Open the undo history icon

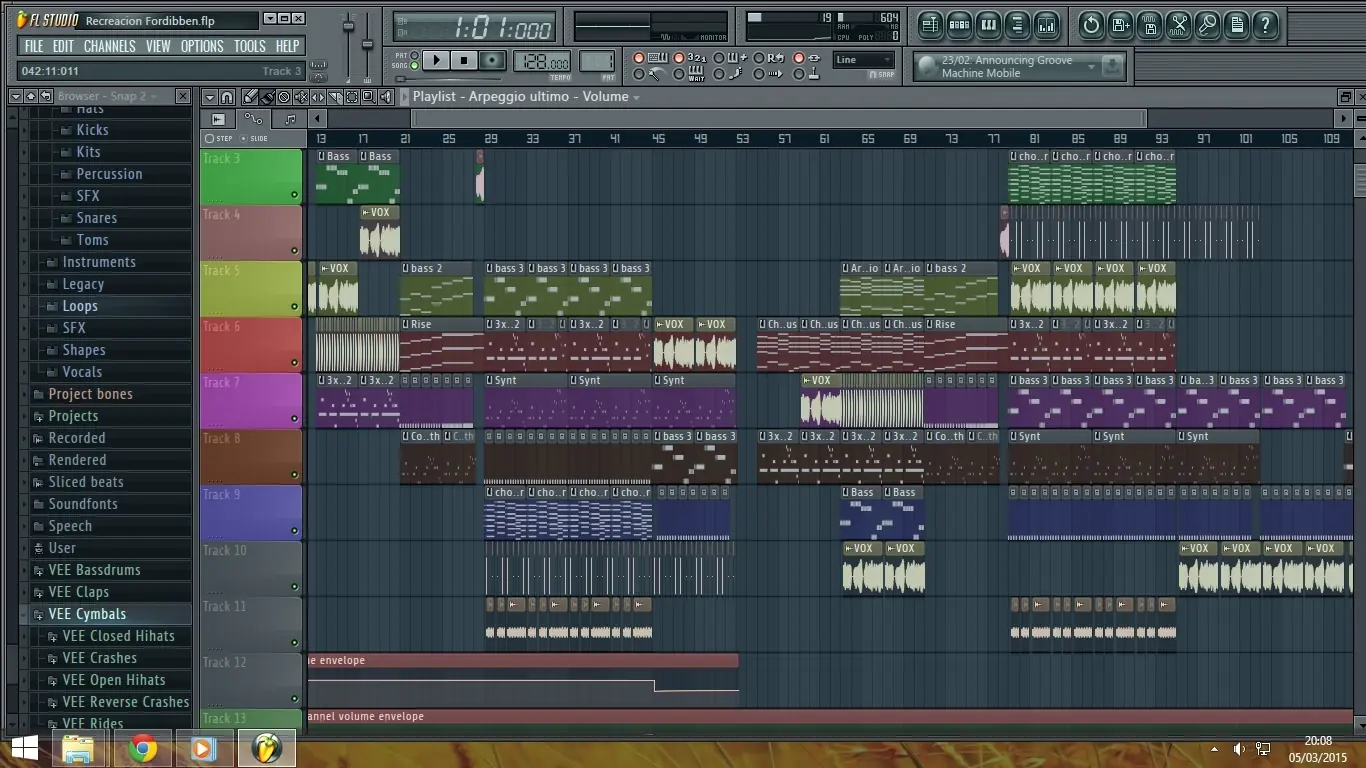(x=1092, y=25)
